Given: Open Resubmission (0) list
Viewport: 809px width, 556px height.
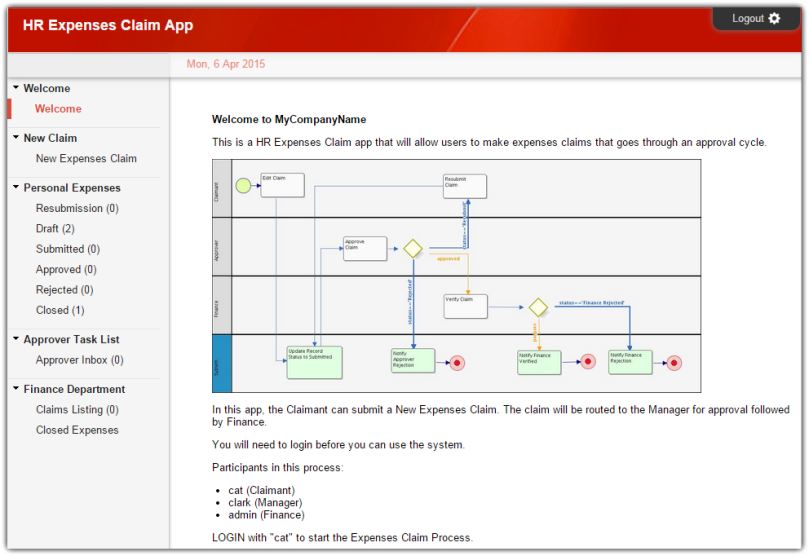Looking at the screenshot, I should [77, 209].
